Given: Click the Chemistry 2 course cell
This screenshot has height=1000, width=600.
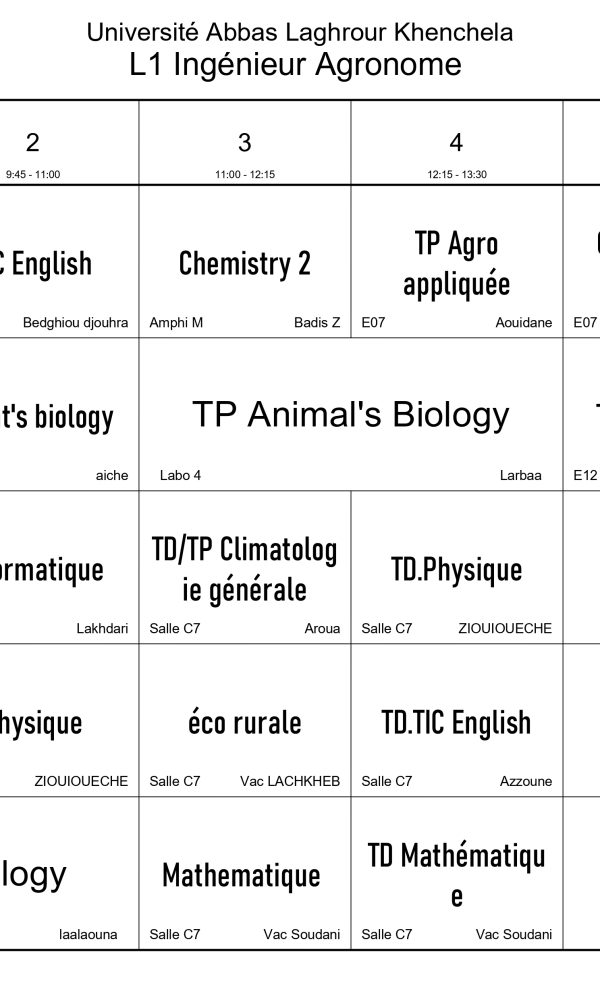Looking at the screenshot, I should pyautogui.click(x=245, y=263).
